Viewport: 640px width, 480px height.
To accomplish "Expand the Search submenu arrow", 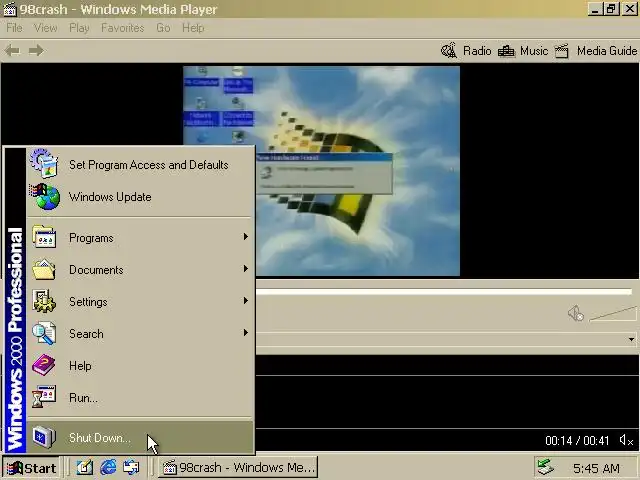I will [246, 333].
